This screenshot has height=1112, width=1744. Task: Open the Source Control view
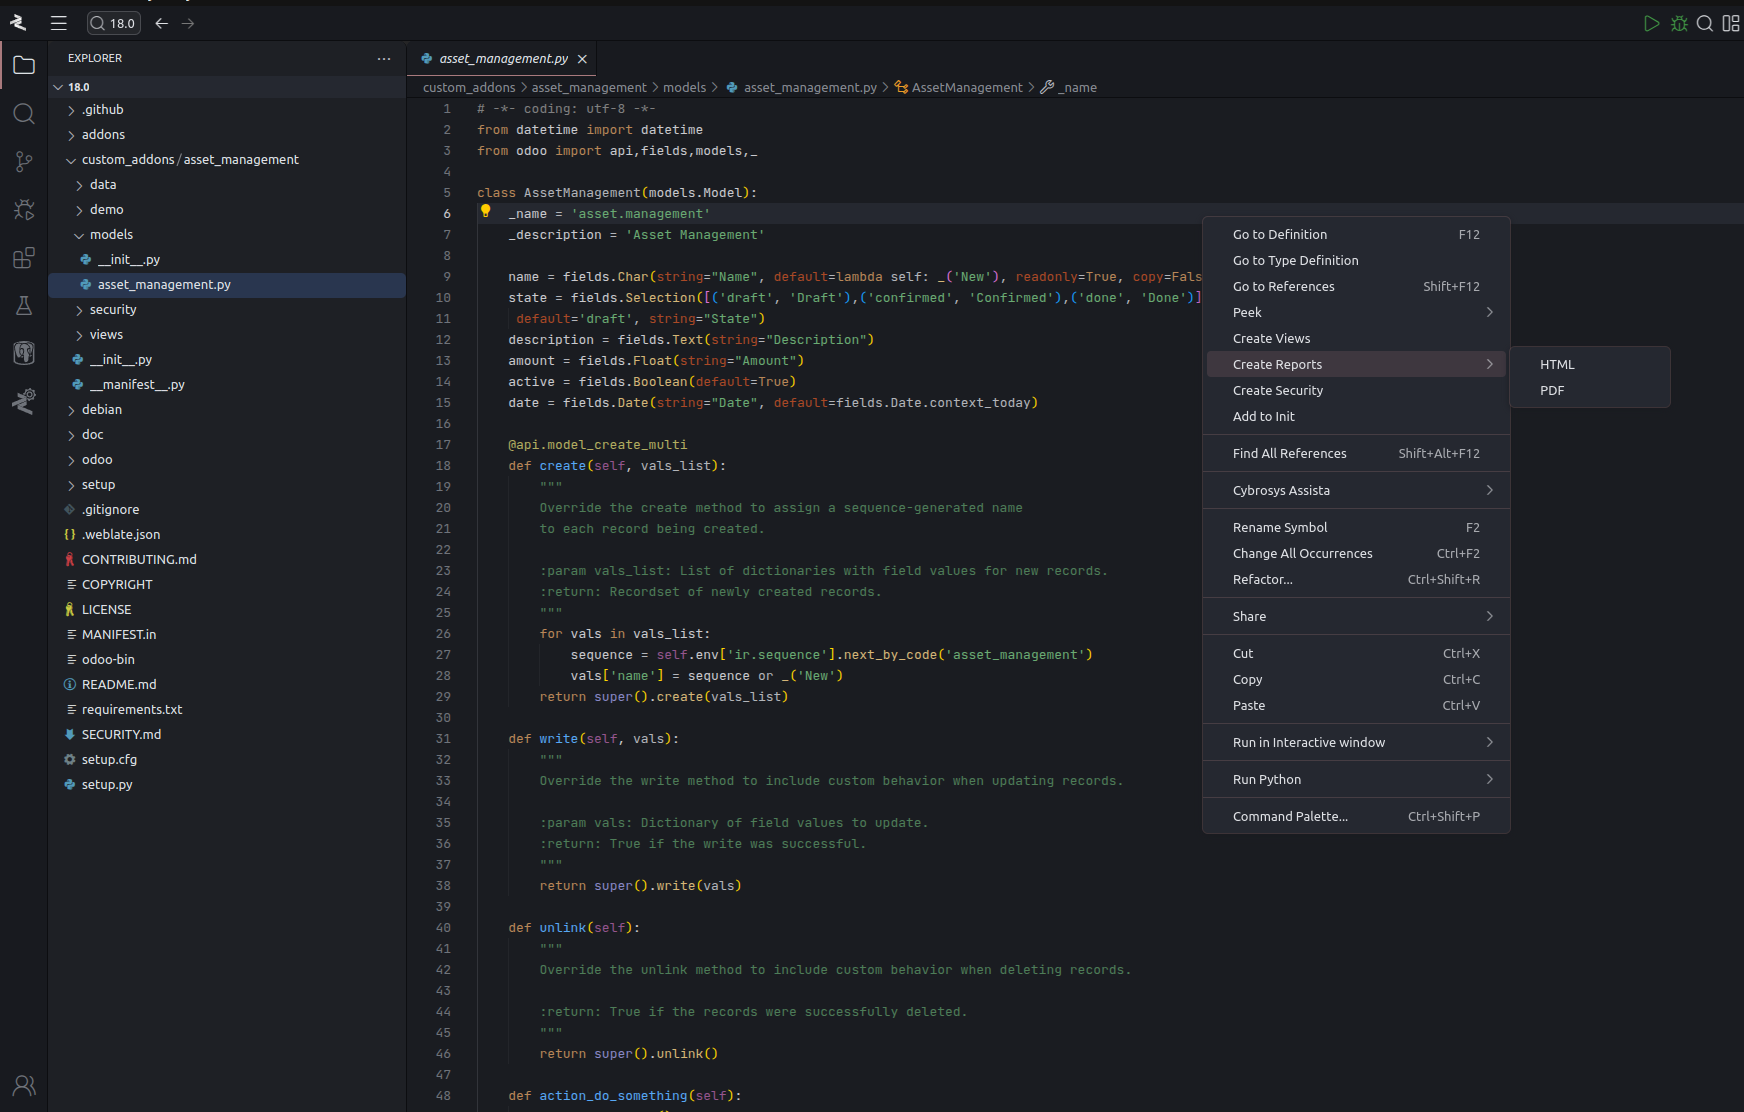pyautogui.click(x=24, y=161)
